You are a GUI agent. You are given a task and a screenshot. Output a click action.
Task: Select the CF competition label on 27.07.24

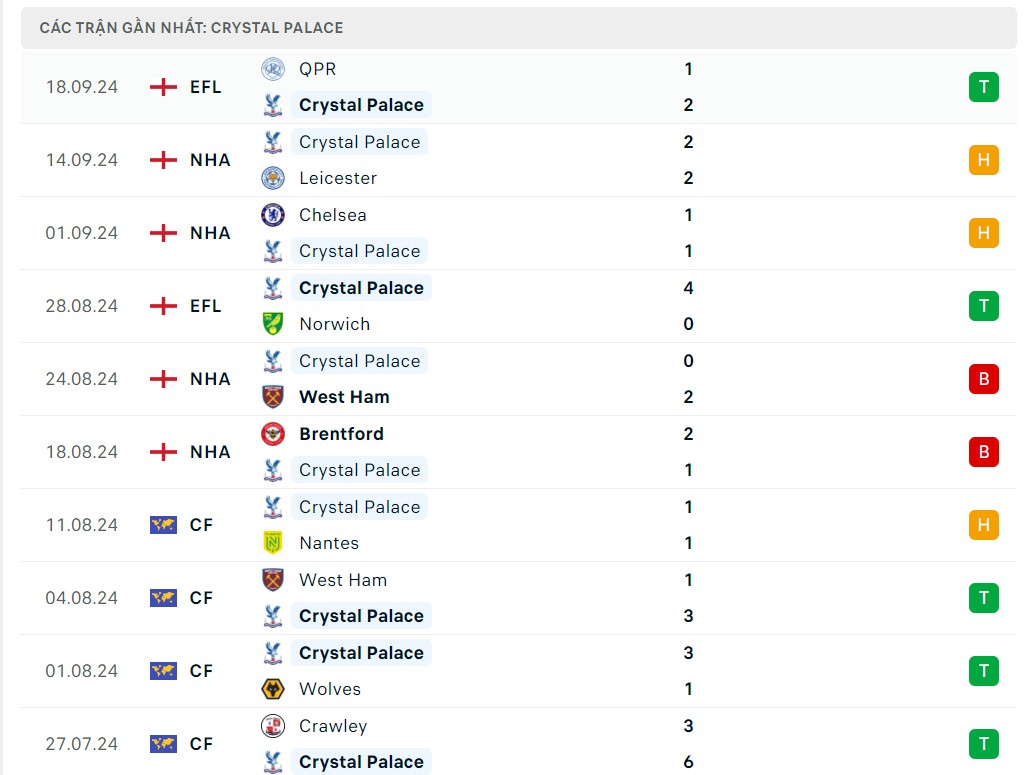click(201, 744)
